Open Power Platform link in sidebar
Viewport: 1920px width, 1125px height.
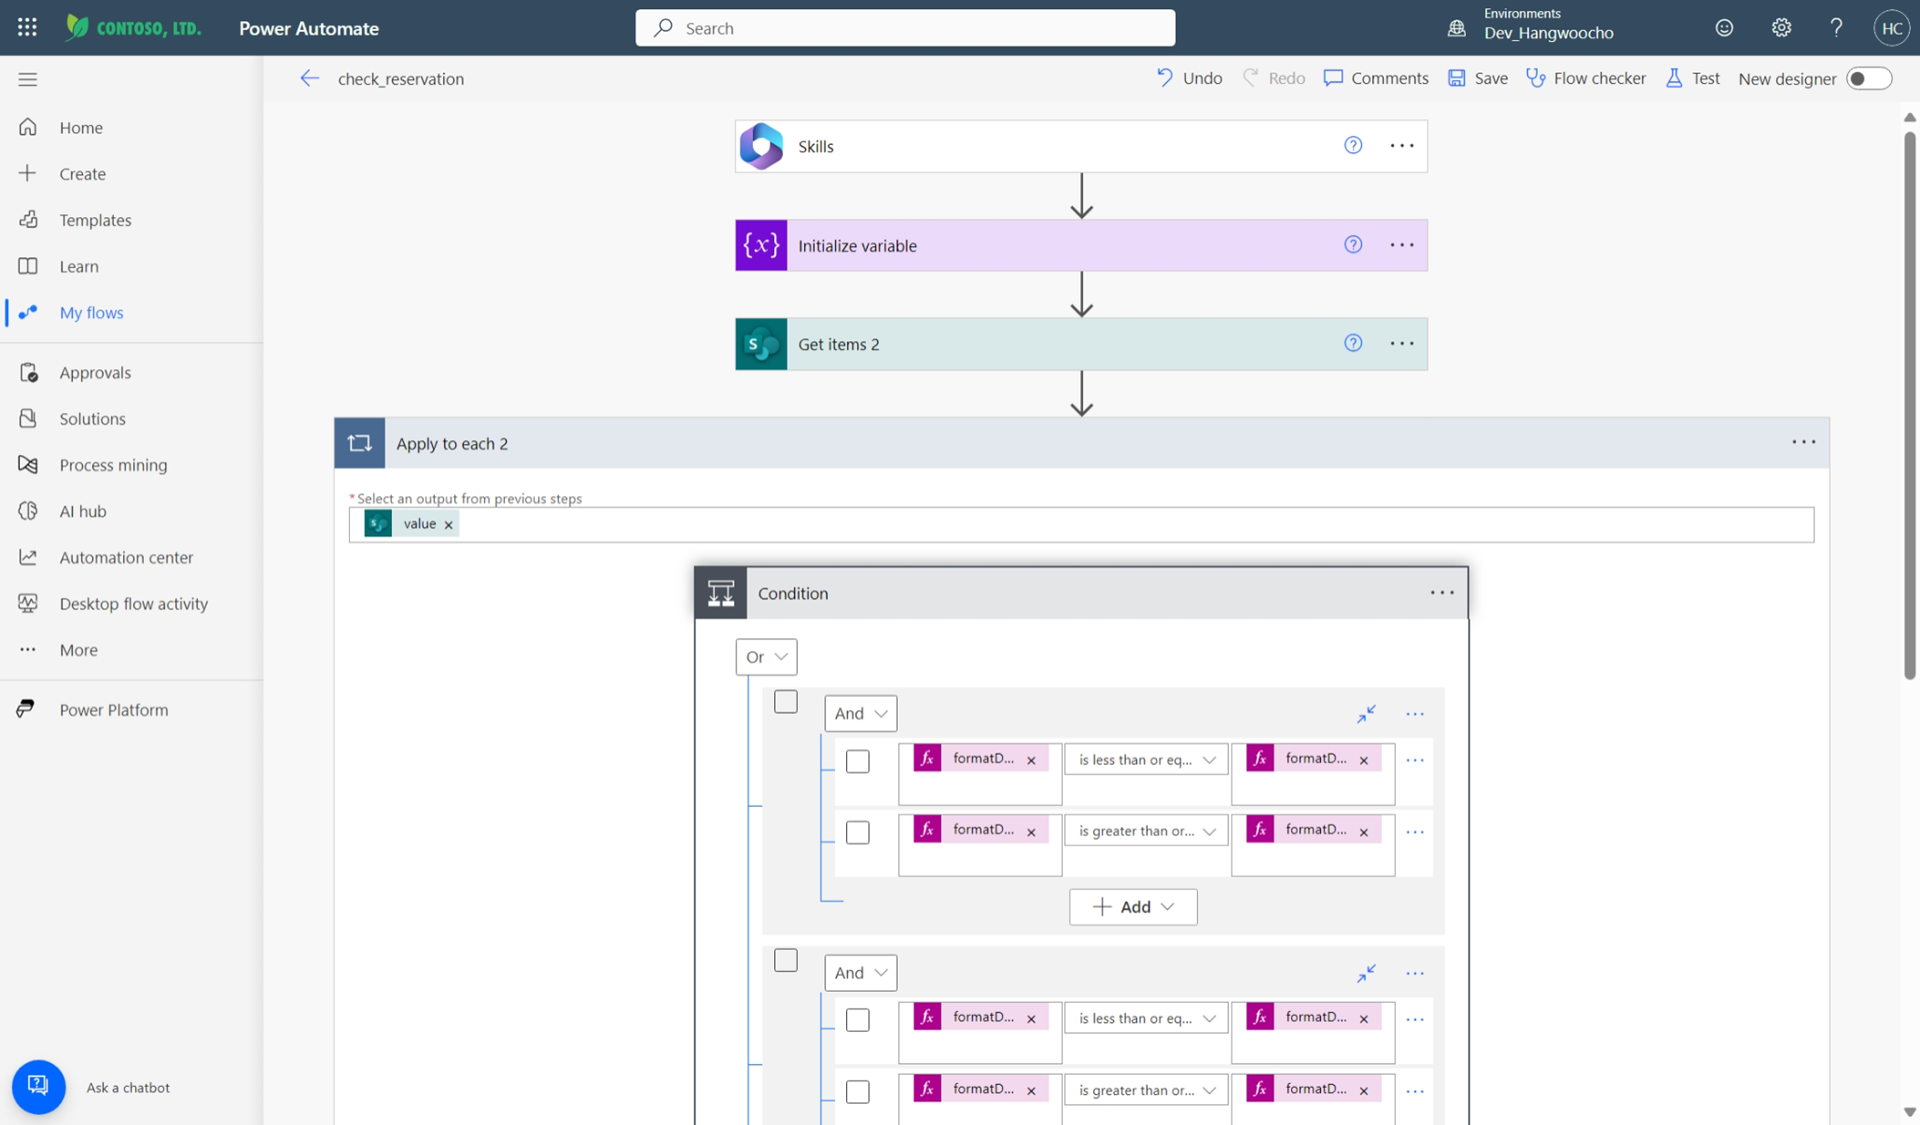tap(113, 710)
